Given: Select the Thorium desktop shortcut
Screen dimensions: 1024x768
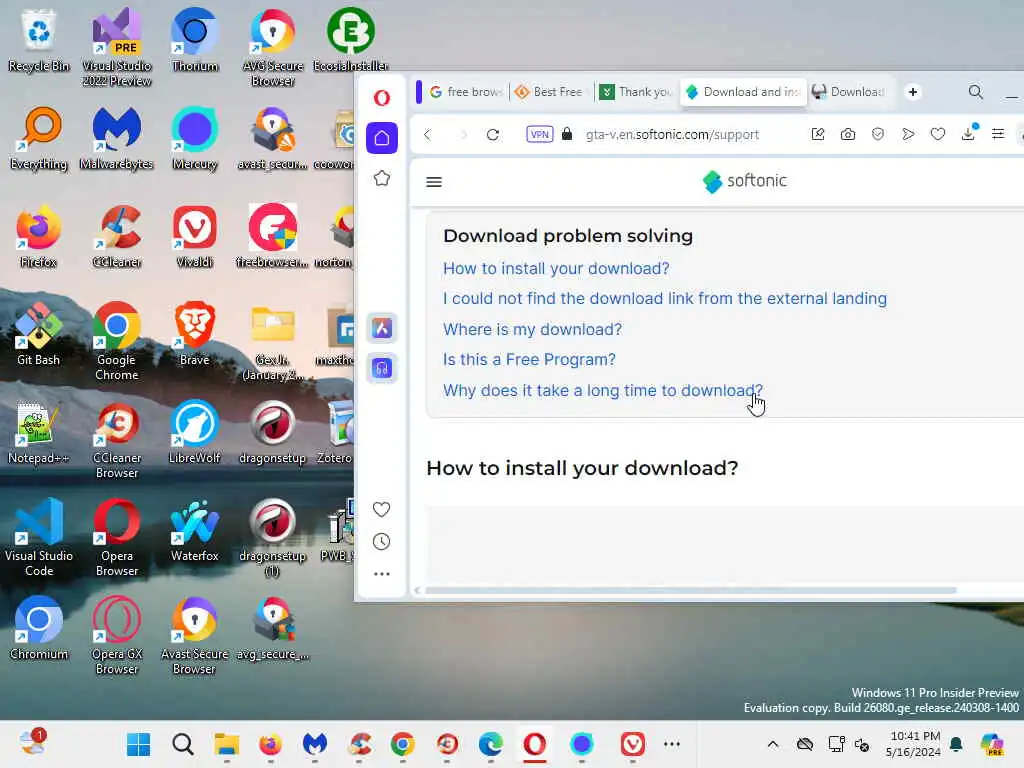Looking at the screenshot, I should pos(195,40).
